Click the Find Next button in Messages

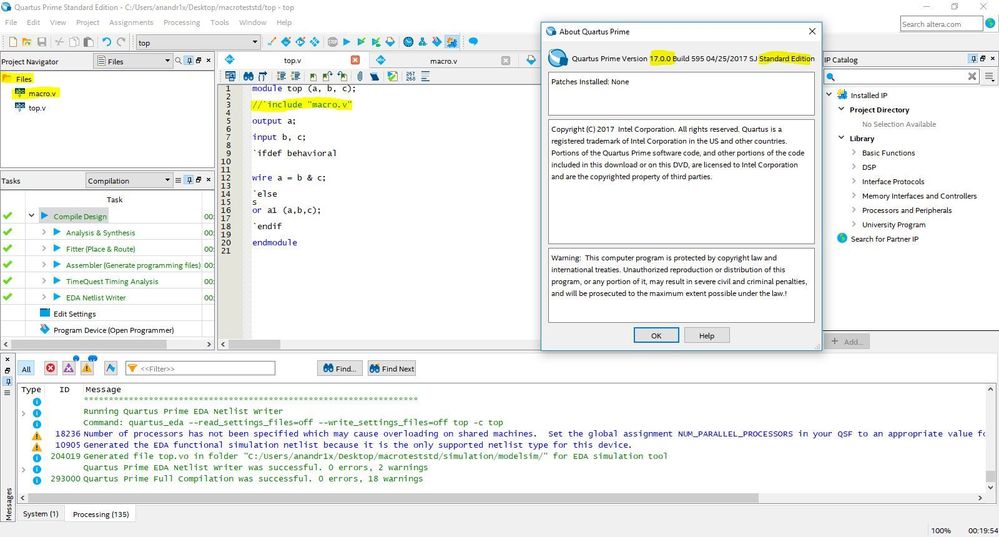point(391,369)
